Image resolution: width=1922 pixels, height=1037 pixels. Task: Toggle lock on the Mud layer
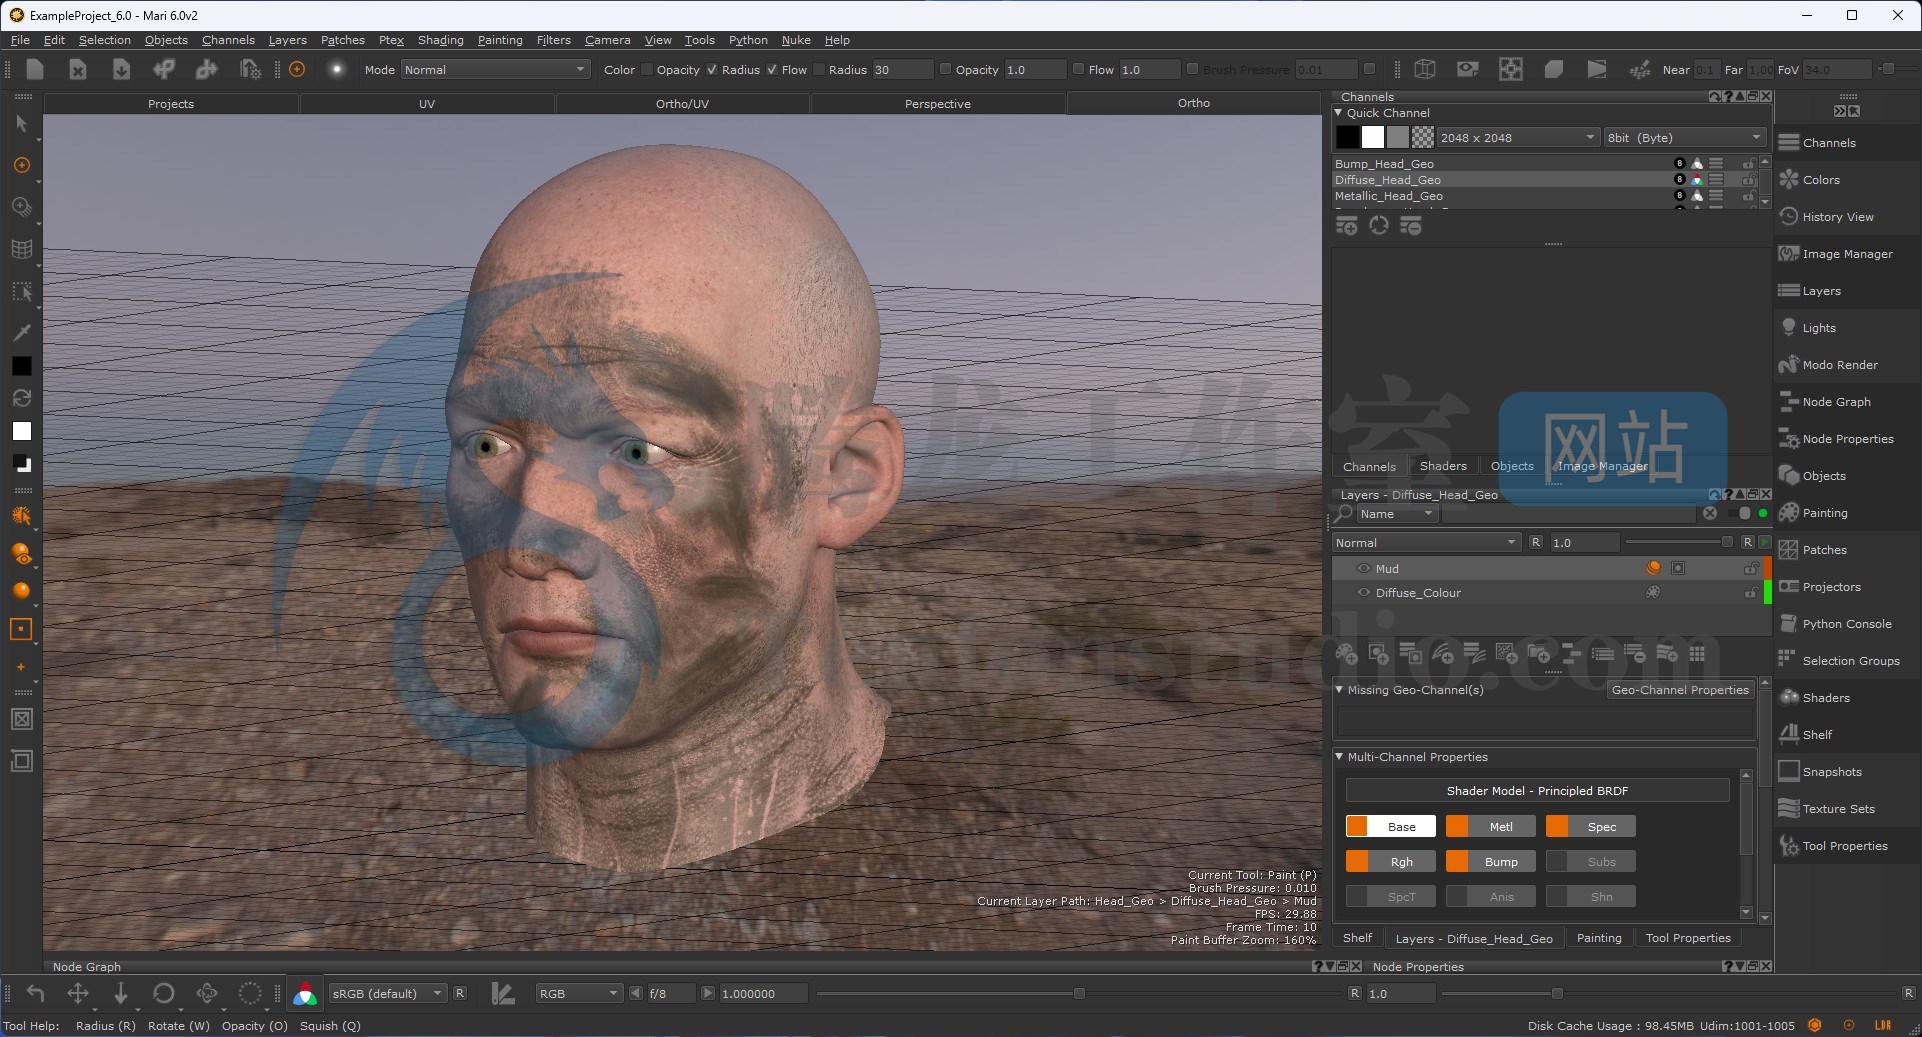point(1751,568)
